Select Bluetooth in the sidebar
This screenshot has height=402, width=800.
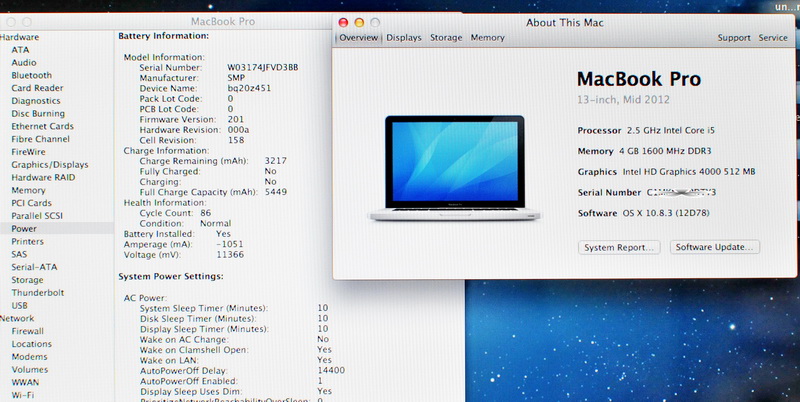tap(32, 75)
